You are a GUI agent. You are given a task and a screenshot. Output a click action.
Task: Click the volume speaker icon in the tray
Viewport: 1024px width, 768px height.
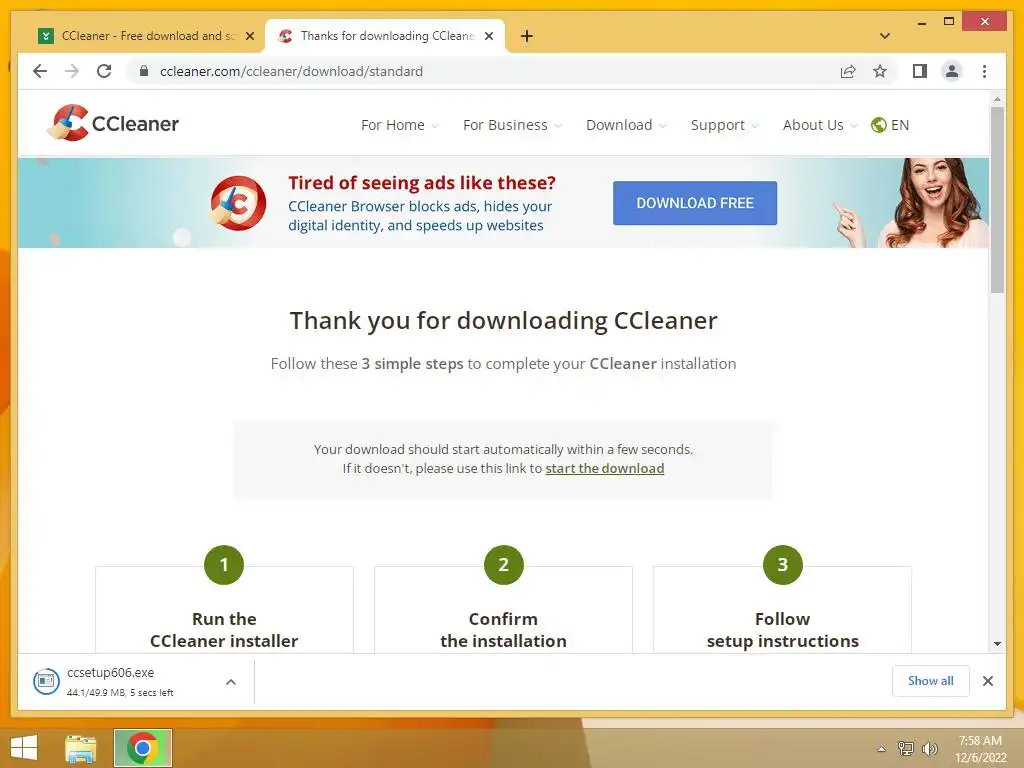point(929,748)
